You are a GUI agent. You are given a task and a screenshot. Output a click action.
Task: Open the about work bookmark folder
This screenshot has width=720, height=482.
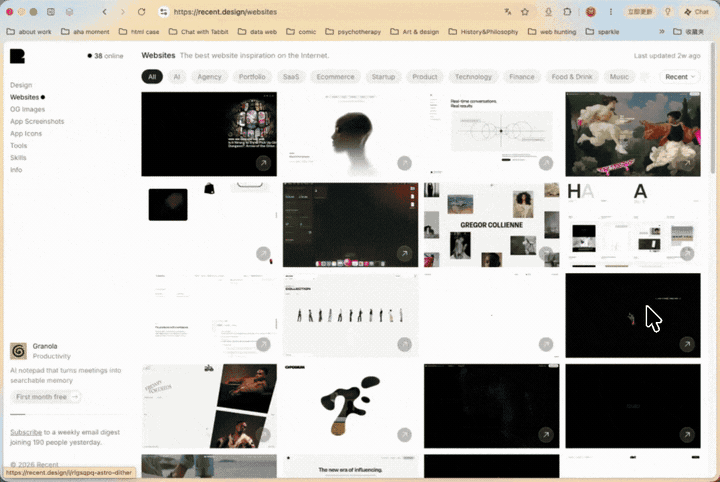(x=29, y=32)
